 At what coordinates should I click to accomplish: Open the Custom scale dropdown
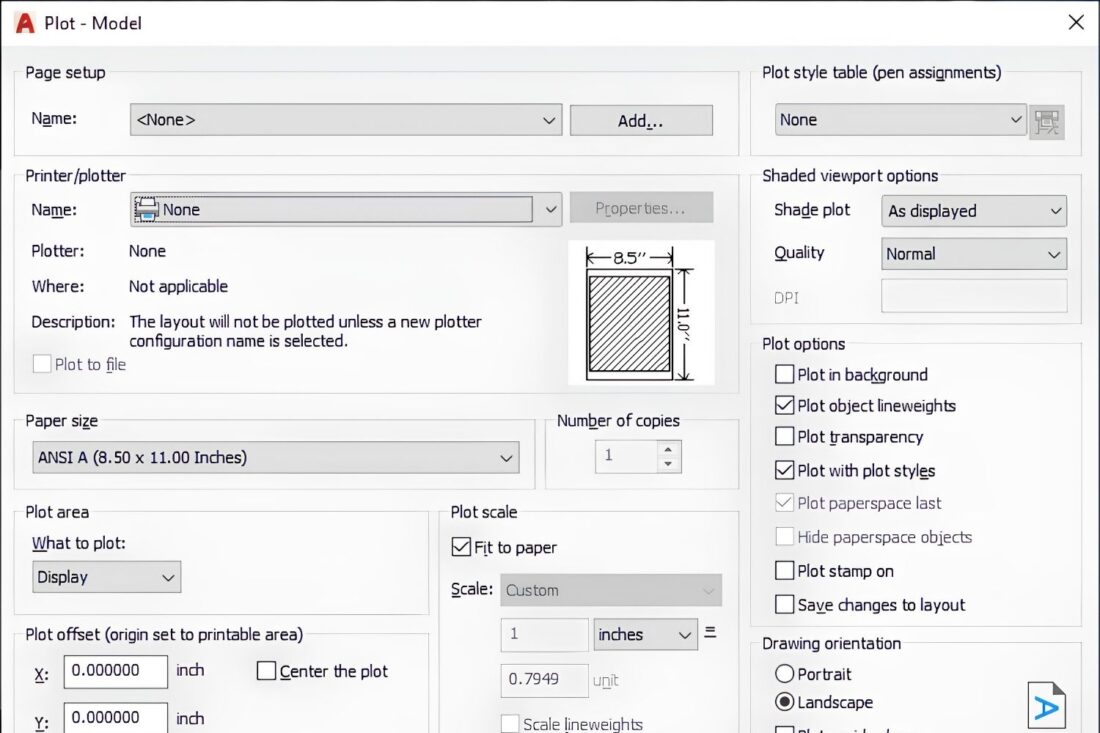[x=611, y=590]
